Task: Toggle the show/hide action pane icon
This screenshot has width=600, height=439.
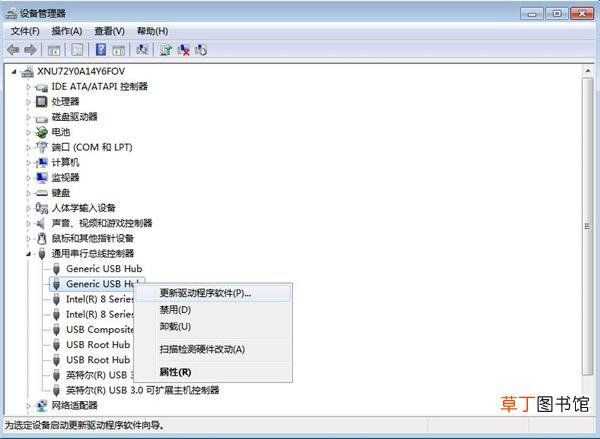Action: tap(119, 50)
